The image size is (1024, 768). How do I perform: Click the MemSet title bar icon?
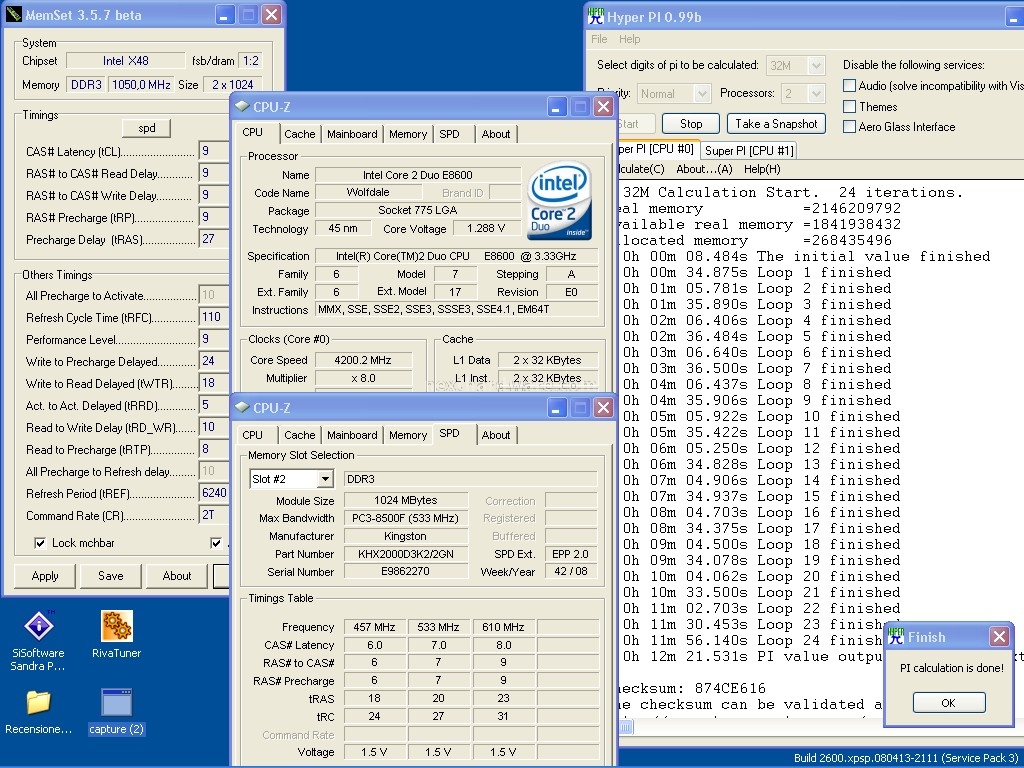tap(14, 14)
